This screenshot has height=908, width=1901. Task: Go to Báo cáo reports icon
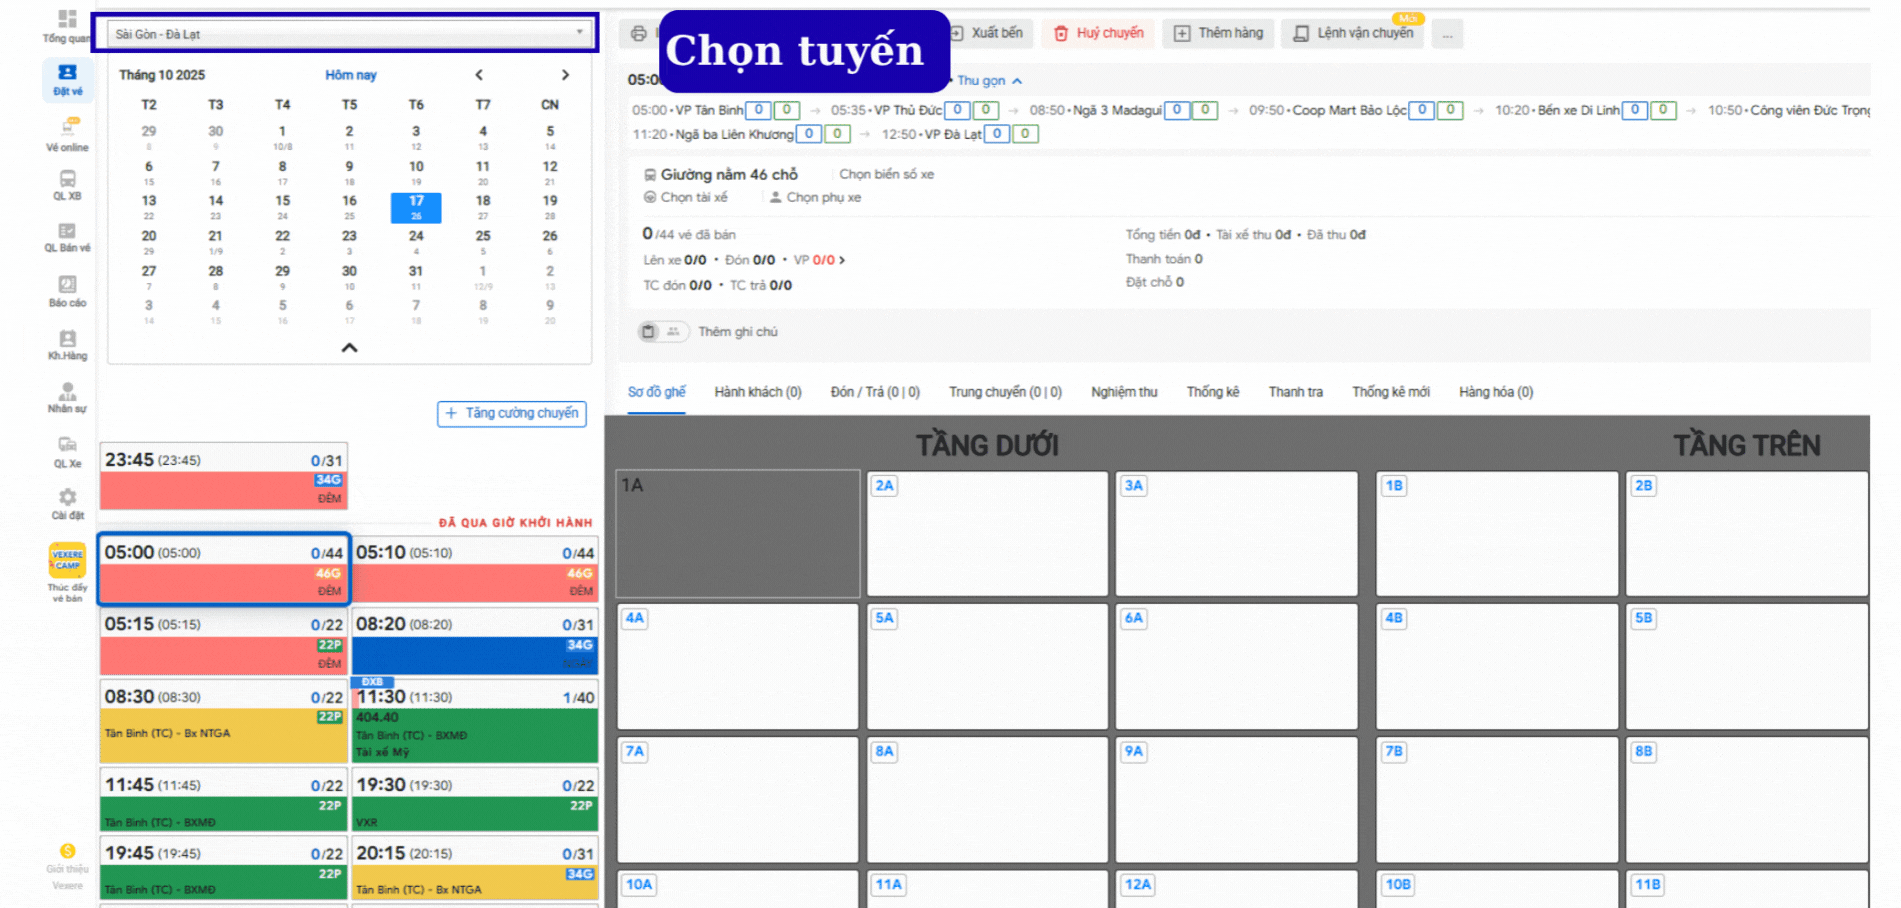coord(67,290)
